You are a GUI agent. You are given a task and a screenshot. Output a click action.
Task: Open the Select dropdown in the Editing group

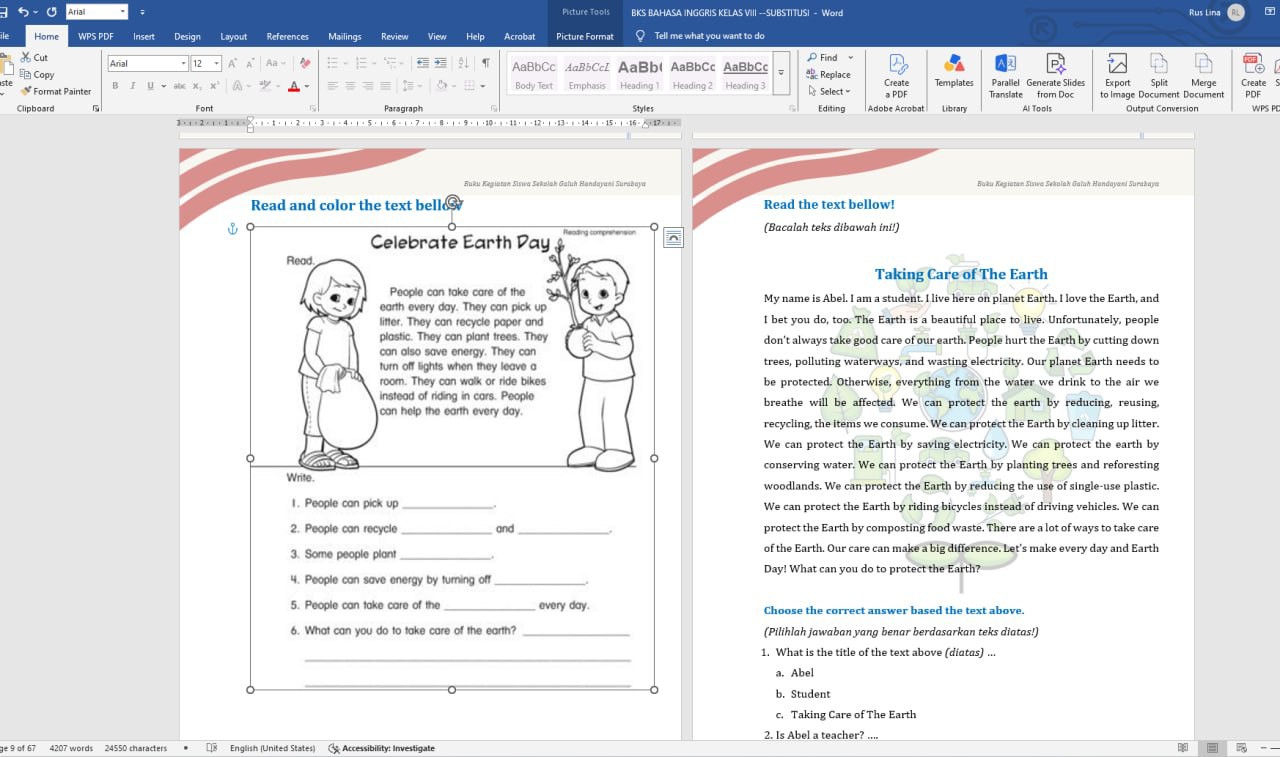point(829,91)
